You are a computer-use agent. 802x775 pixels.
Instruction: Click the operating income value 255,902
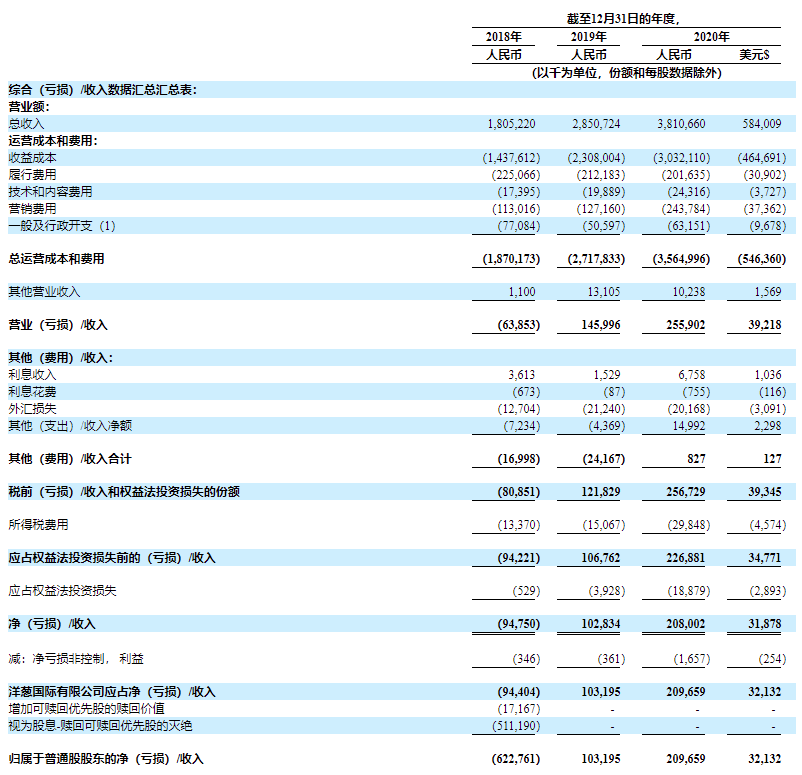click(x=685, y=325)
